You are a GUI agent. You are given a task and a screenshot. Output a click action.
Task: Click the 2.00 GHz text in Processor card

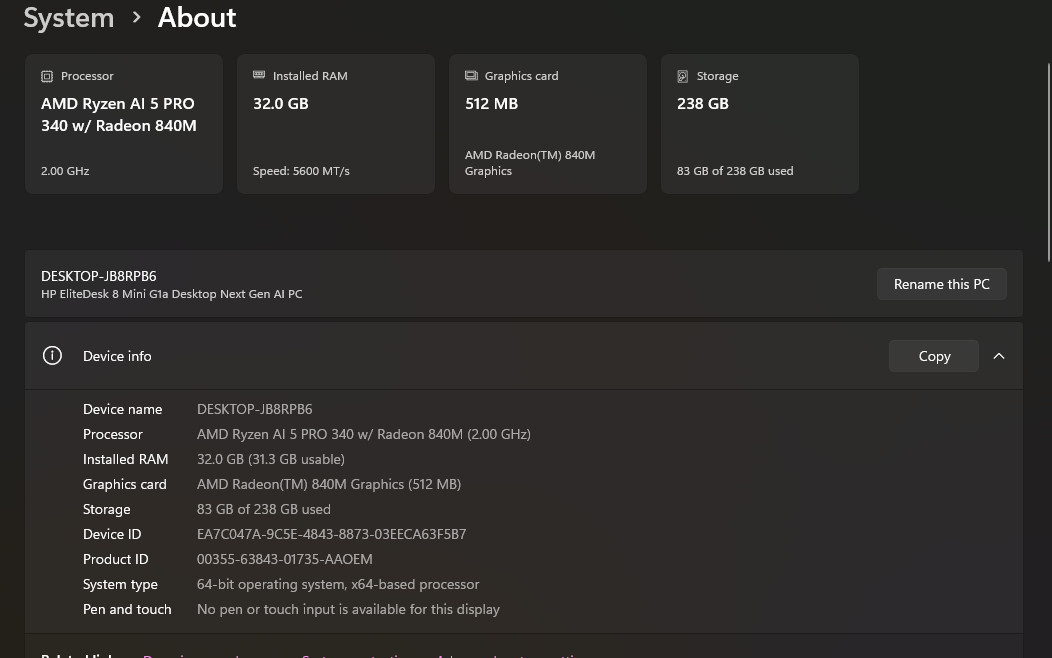point(65,171)
